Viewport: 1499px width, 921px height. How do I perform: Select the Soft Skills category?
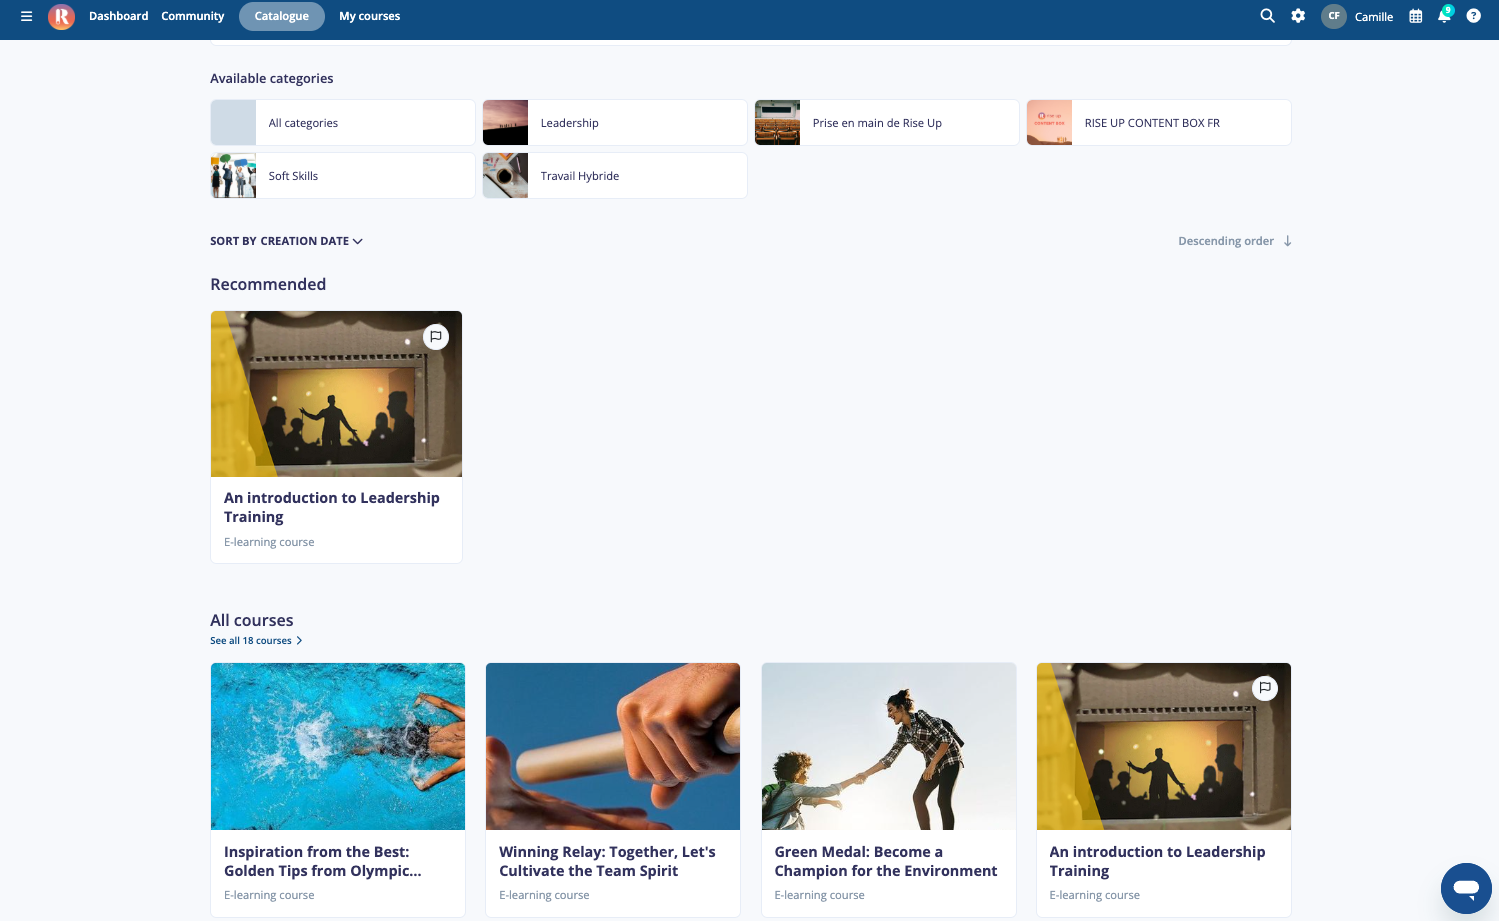[343, 176]
